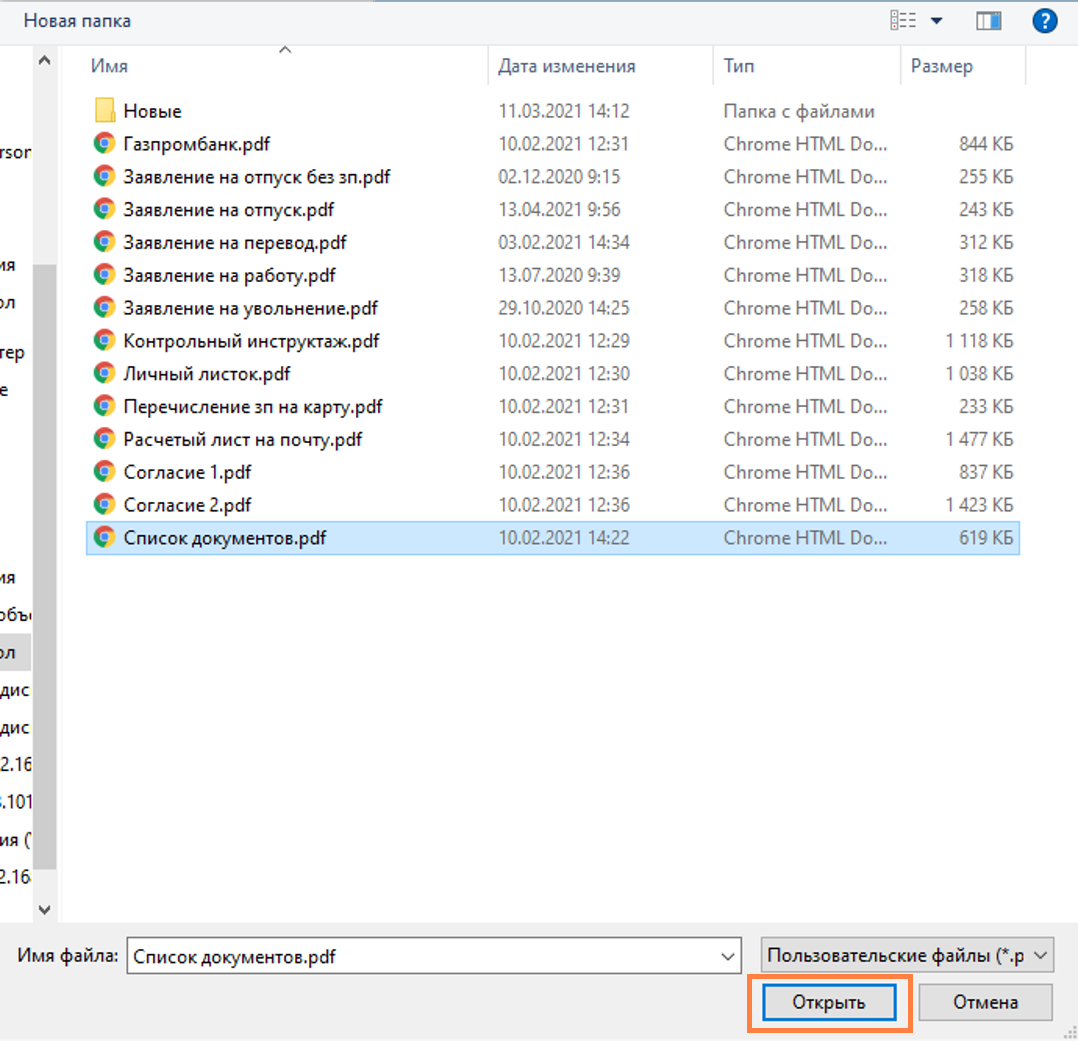Sort by the Размер column header
Screen dimensions: 1078x1041
tap(941, 67)
